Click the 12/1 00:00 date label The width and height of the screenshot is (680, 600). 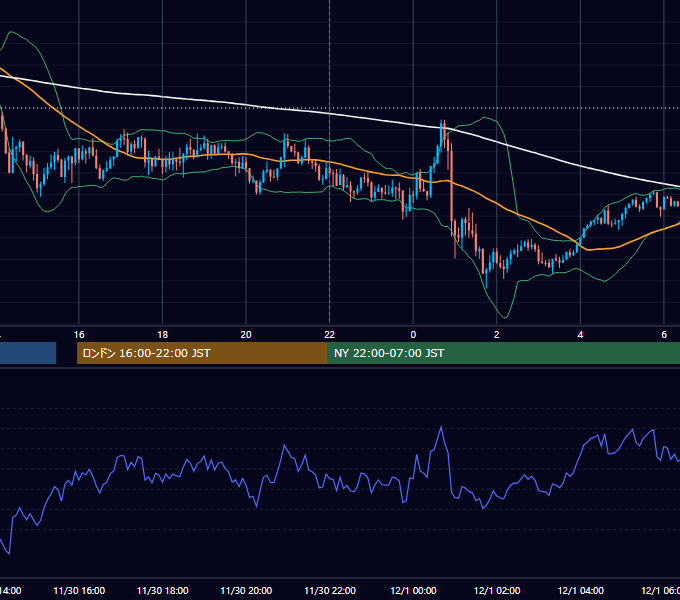coord(413,591)
